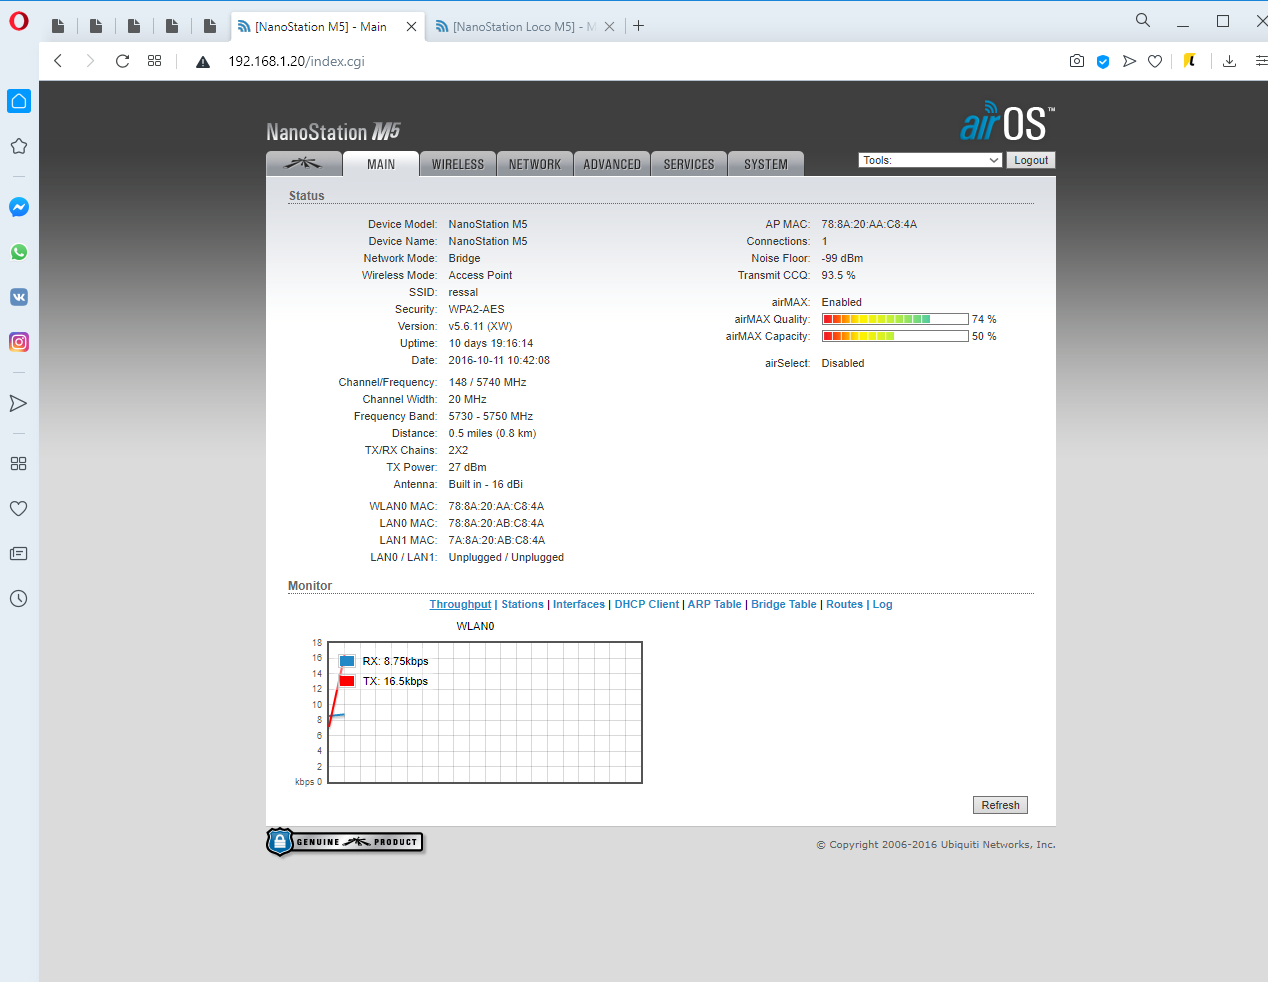
Task: Open Speed Dial grid in sidebar
Action: coord(18,464)
